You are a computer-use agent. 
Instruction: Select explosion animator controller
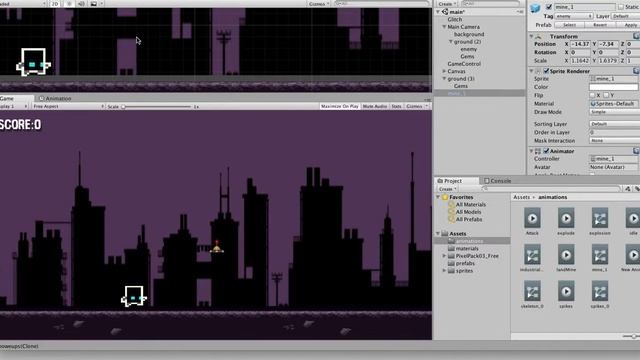600,222
